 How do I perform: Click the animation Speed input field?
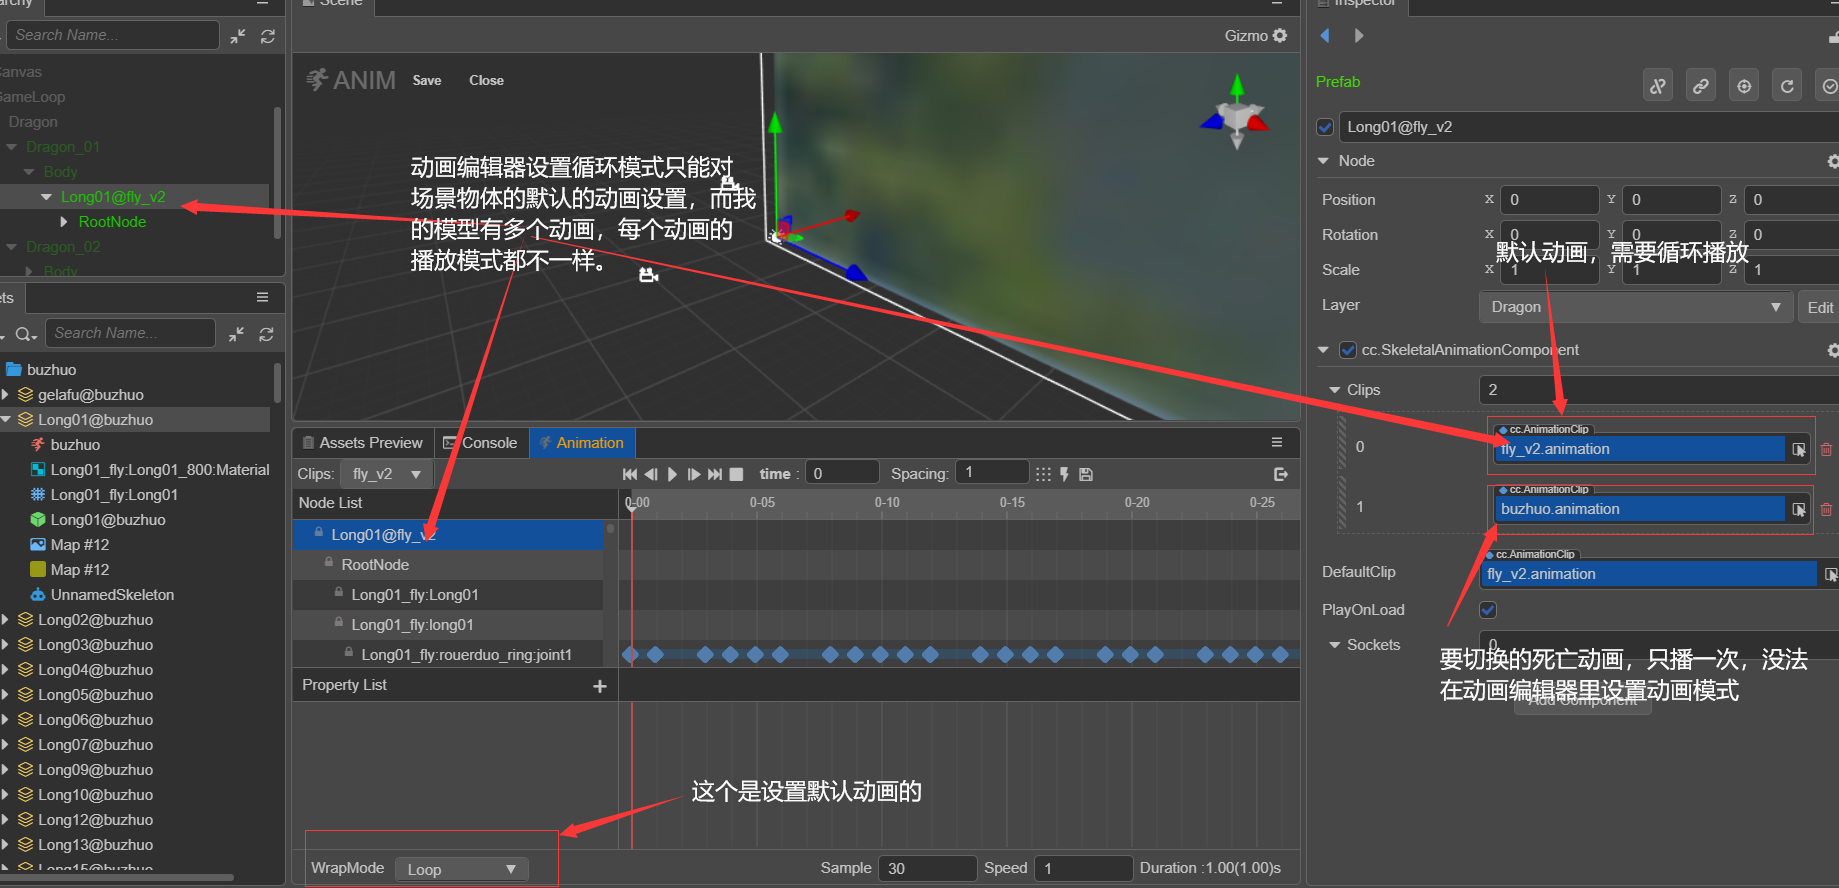(x=1083, y=869)
